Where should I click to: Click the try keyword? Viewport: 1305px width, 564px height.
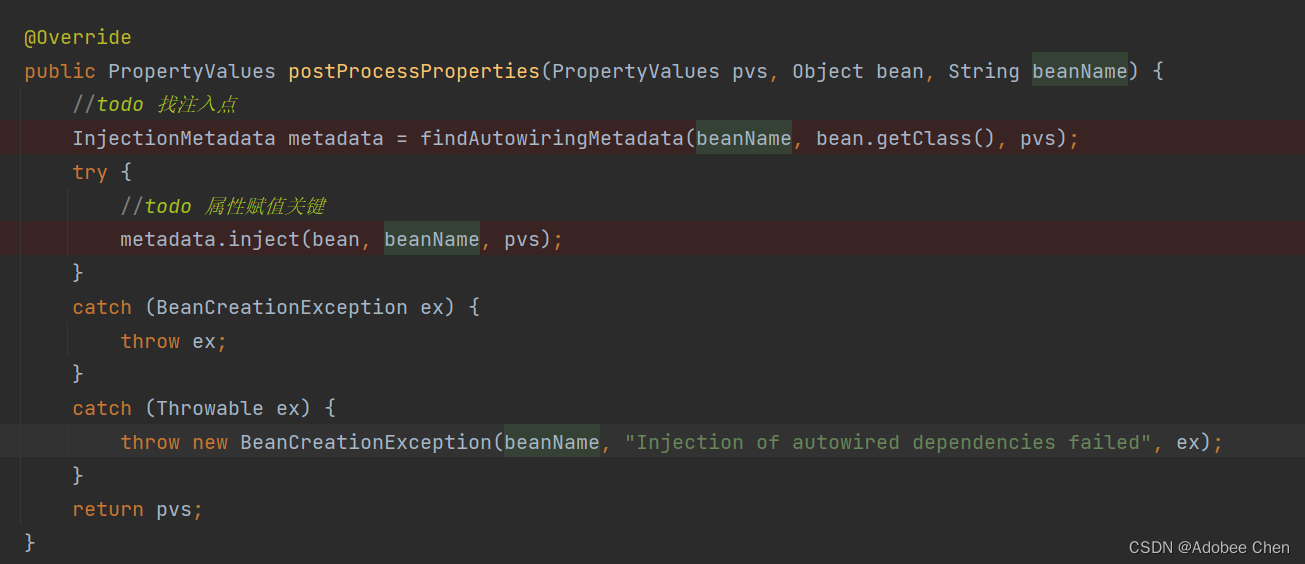point(89,172)
